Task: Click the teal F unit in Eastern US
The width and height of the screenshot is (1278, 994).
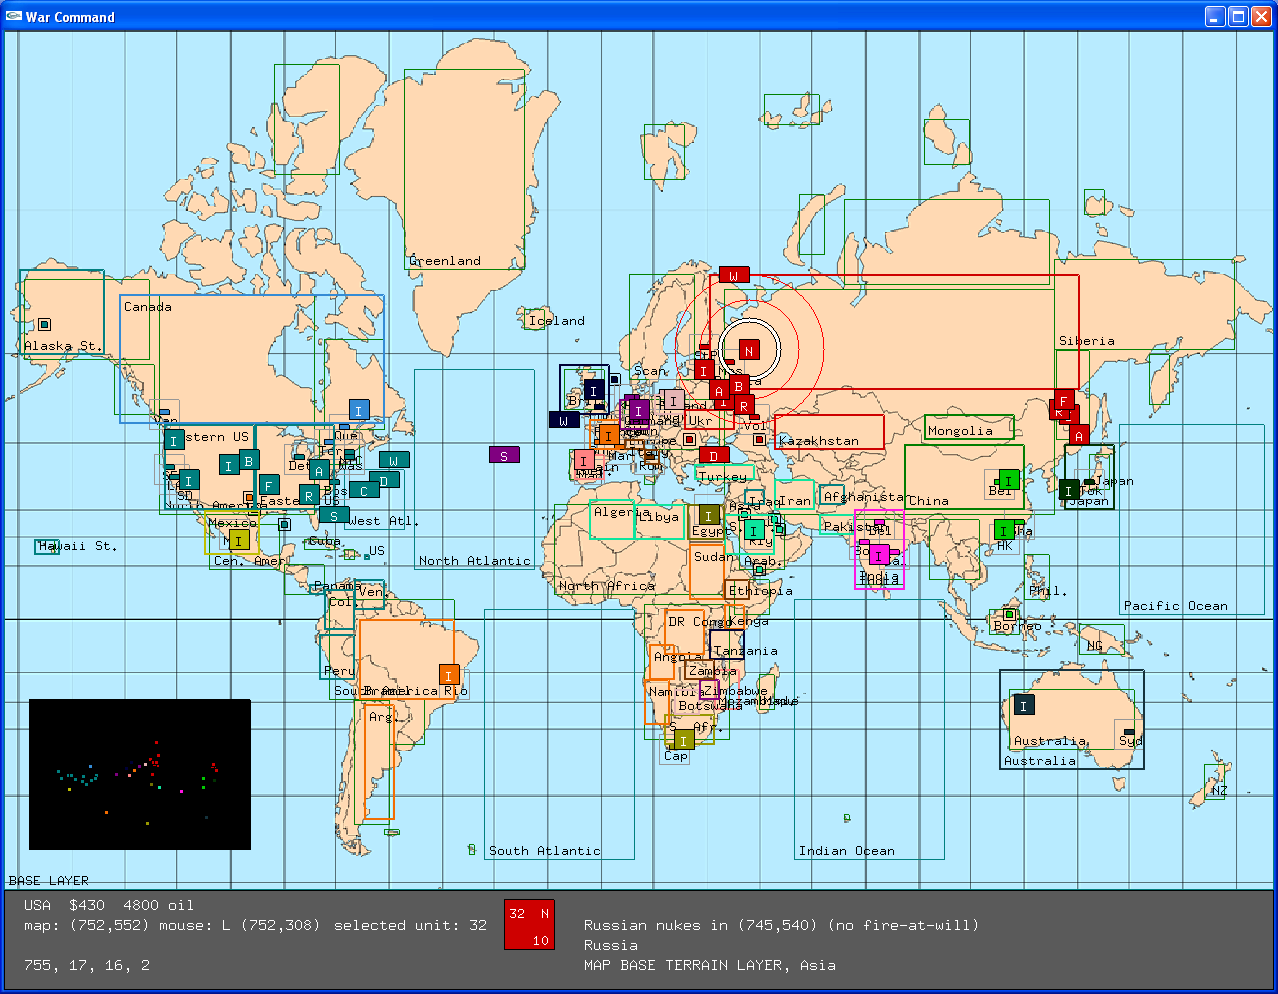Action: (269, 486)
